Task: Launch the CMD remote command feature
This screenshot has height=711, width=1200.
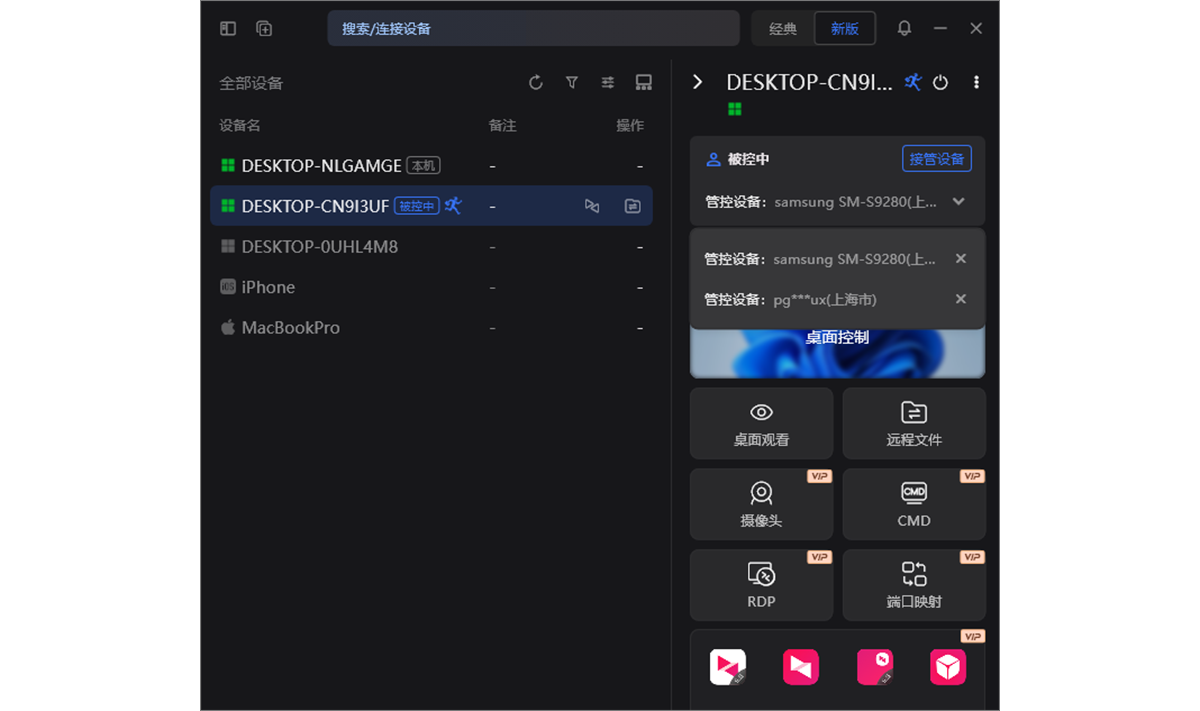Action: pyautogui.click(x=913, y=503)
